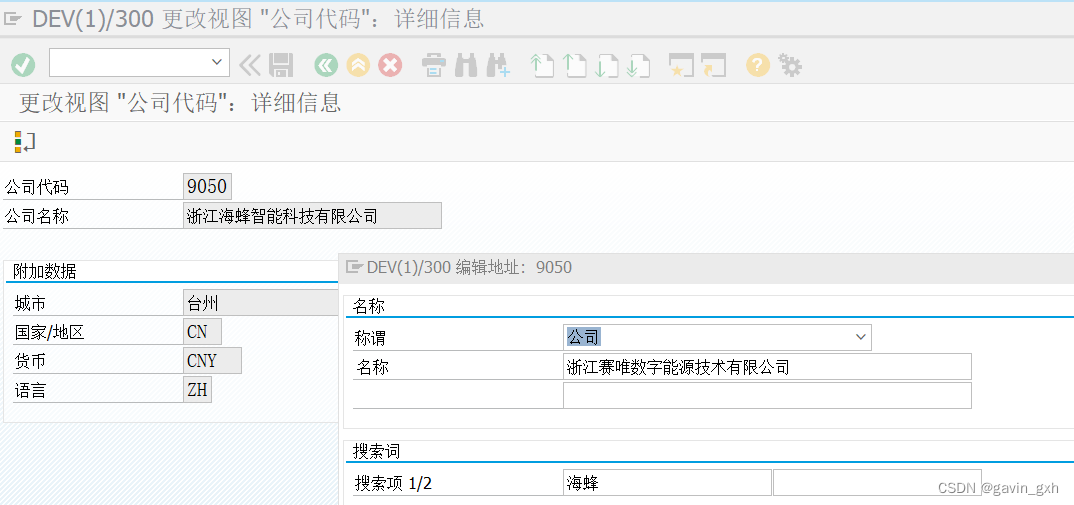Click the Last Page icon
This screenshot has width=1074, height=505.
[x=638, y=66]
